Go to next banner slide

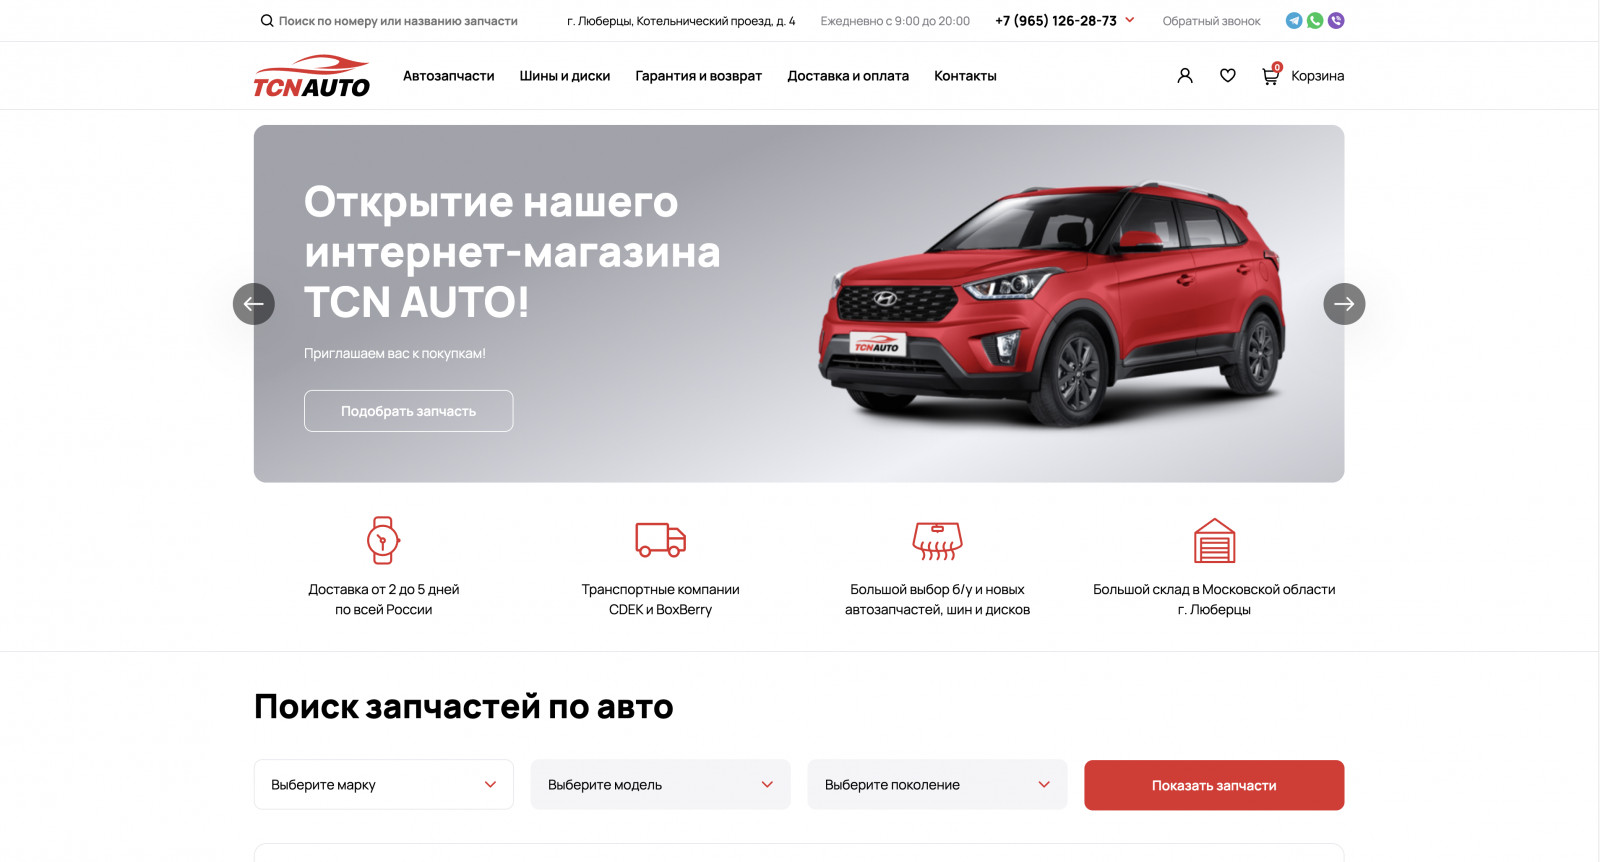tap(1344, 304)
